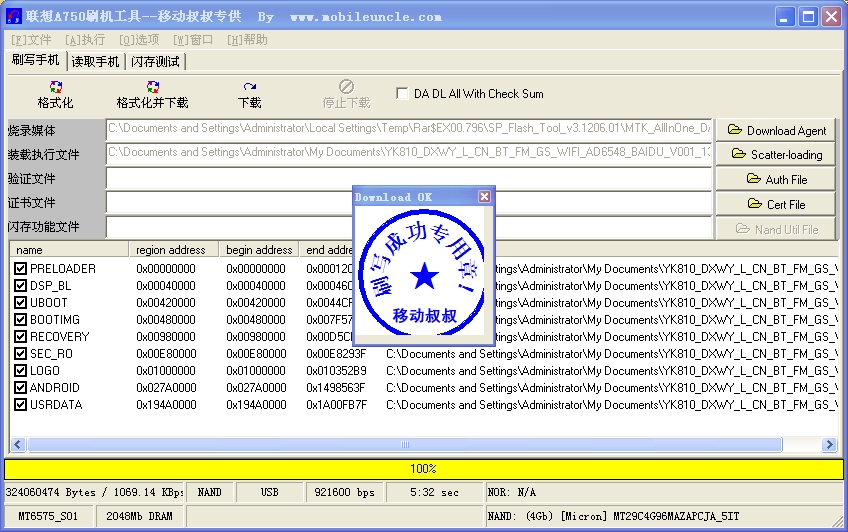848x532 pixels.
Task: Choose a Cert File
Action: [776, 204]
